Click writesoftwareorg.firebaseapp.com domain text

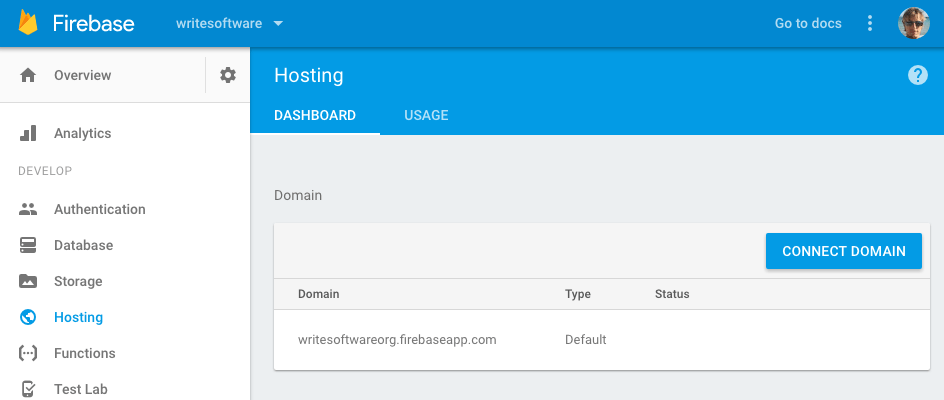point(397,340)
